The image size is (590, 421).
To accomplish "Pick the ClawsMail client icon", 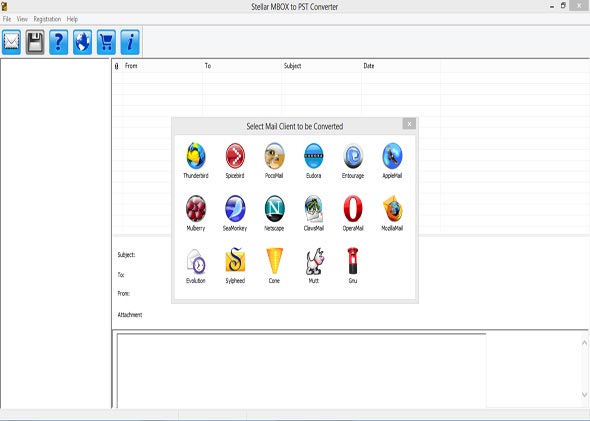I will tap(314, 208).
